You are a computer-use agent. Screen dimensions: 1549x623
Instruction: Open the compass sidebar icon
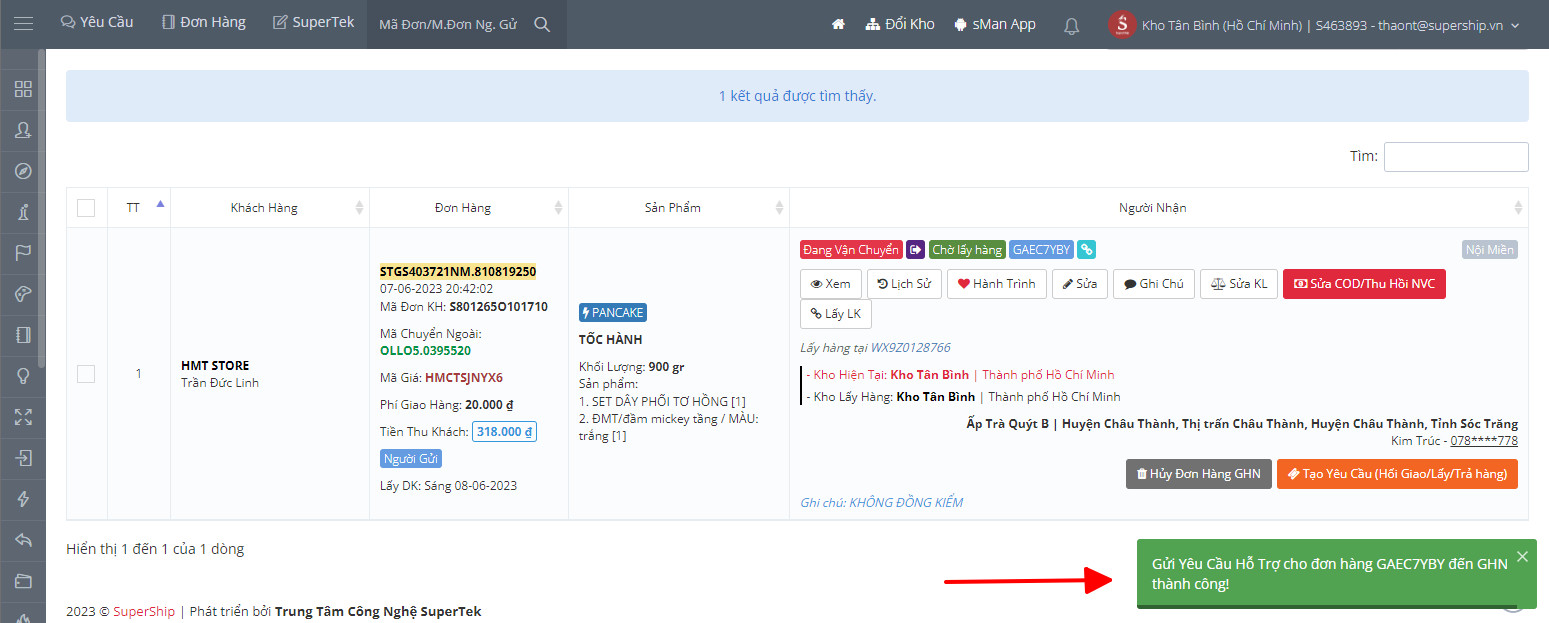tap(23, 171)
